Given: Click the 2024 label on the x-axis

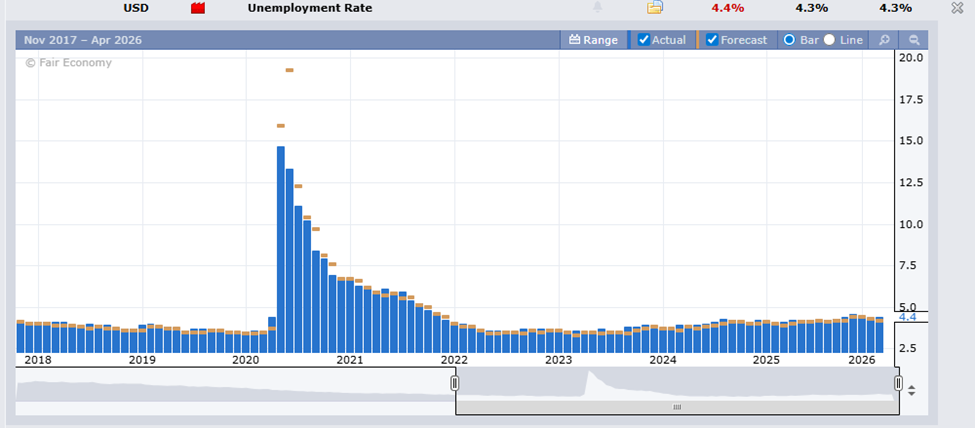Looking at the screenshot, I should pos(663,360).
